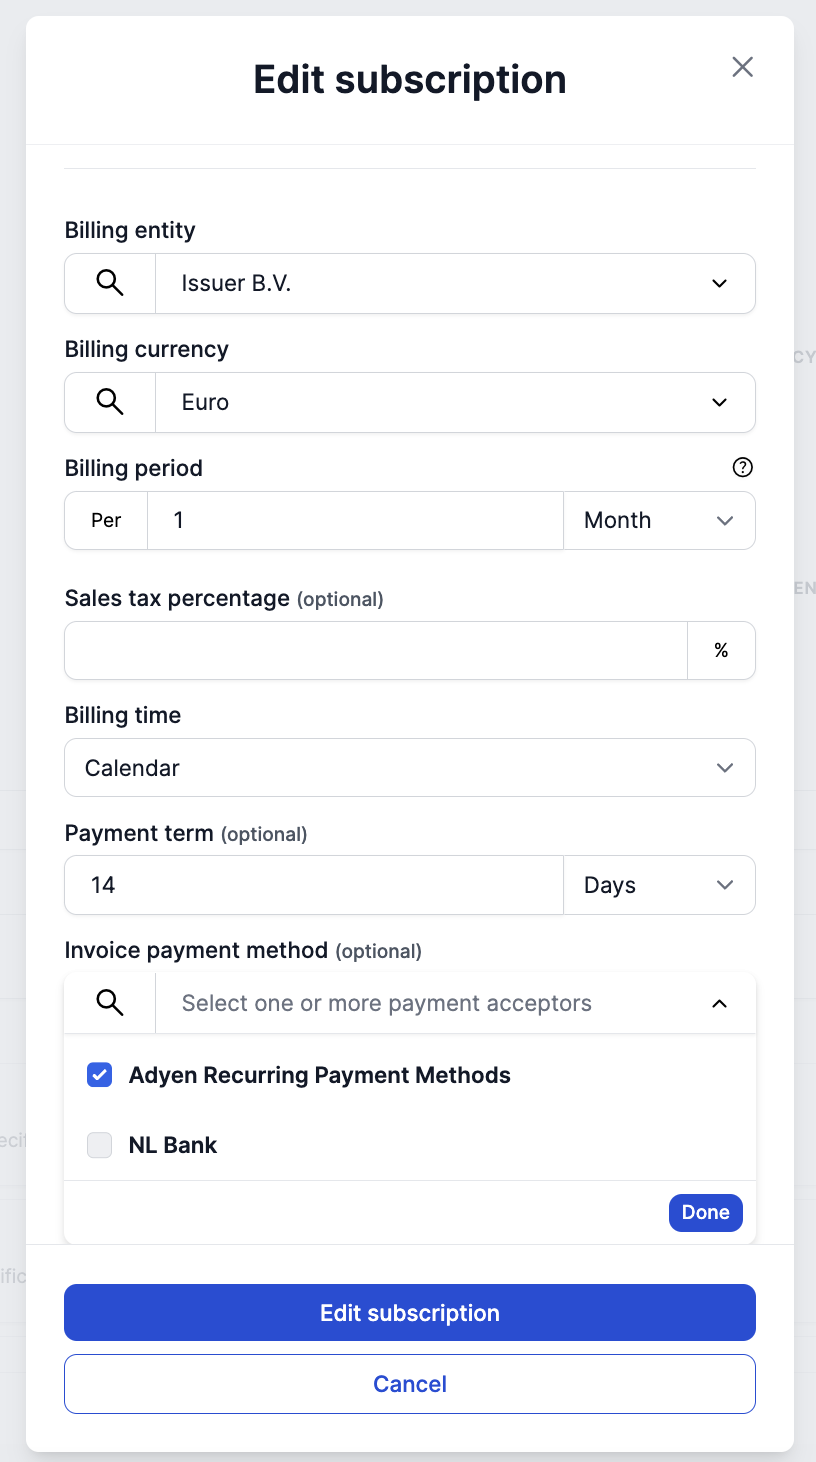The height and width of the screenshot is (1462, 816).
Task: Cancel editing the subscription
Action: tap(410, 1384)
